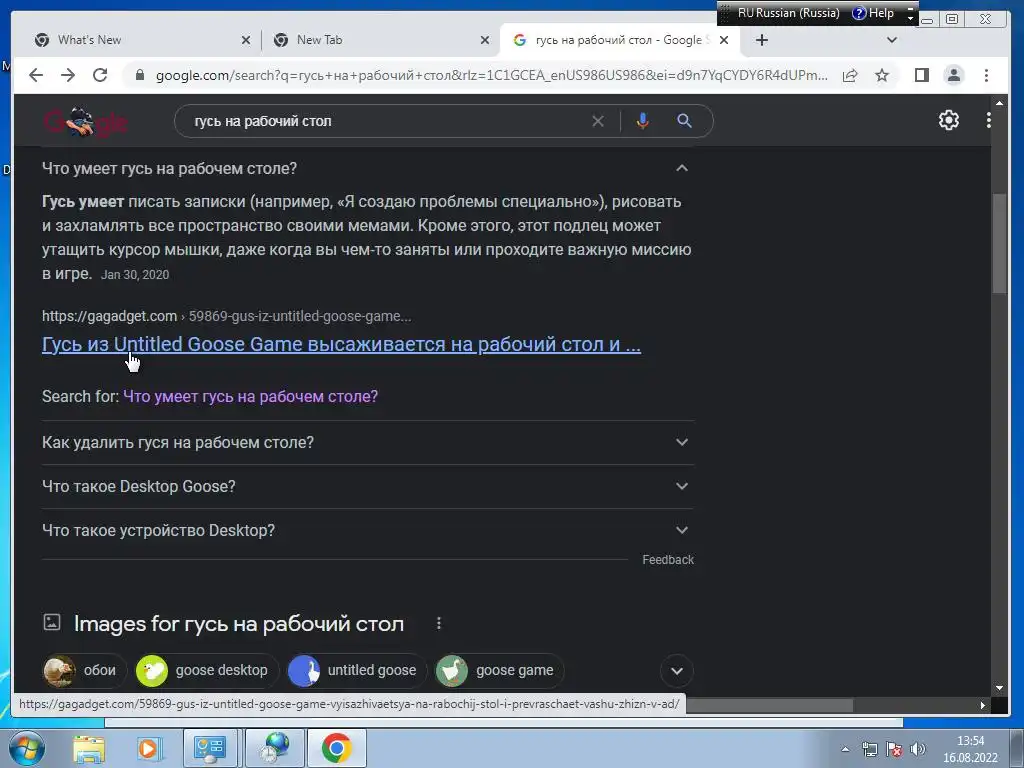
Task: Click the gagadget.com breadcrumb URL text
Action: tap(227, 316)
